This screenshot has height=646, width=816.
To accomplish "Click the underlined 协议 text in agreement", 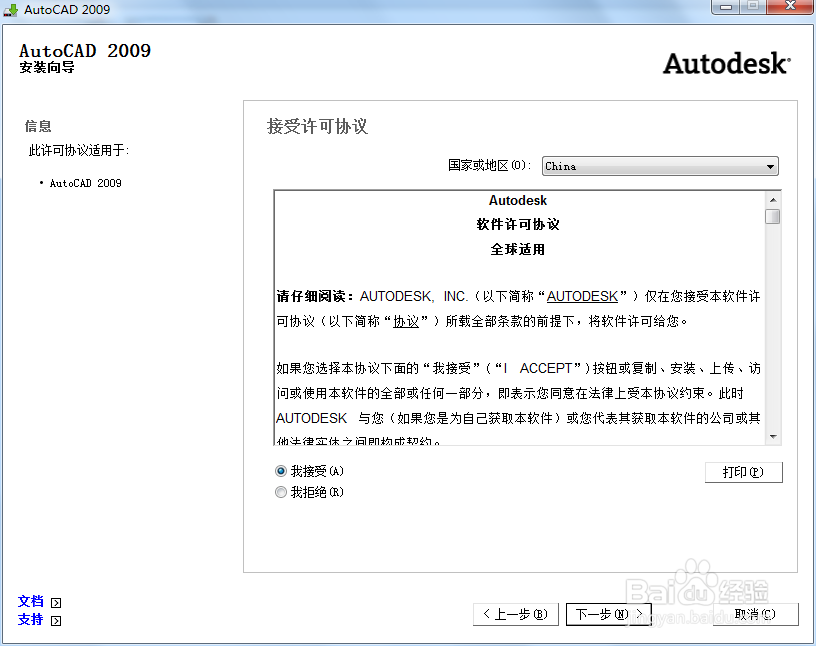I will [x=406, y=321].
